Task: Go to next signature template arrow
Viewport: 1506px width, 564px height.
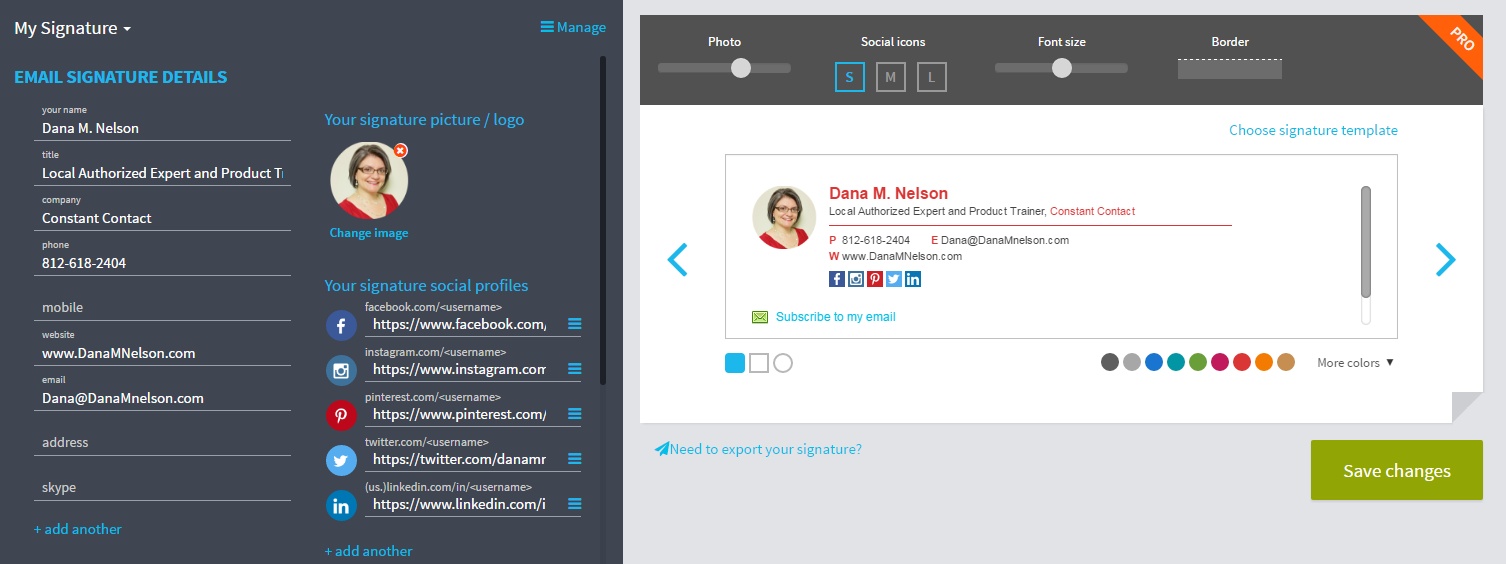Action: (x=1445, y=260)
